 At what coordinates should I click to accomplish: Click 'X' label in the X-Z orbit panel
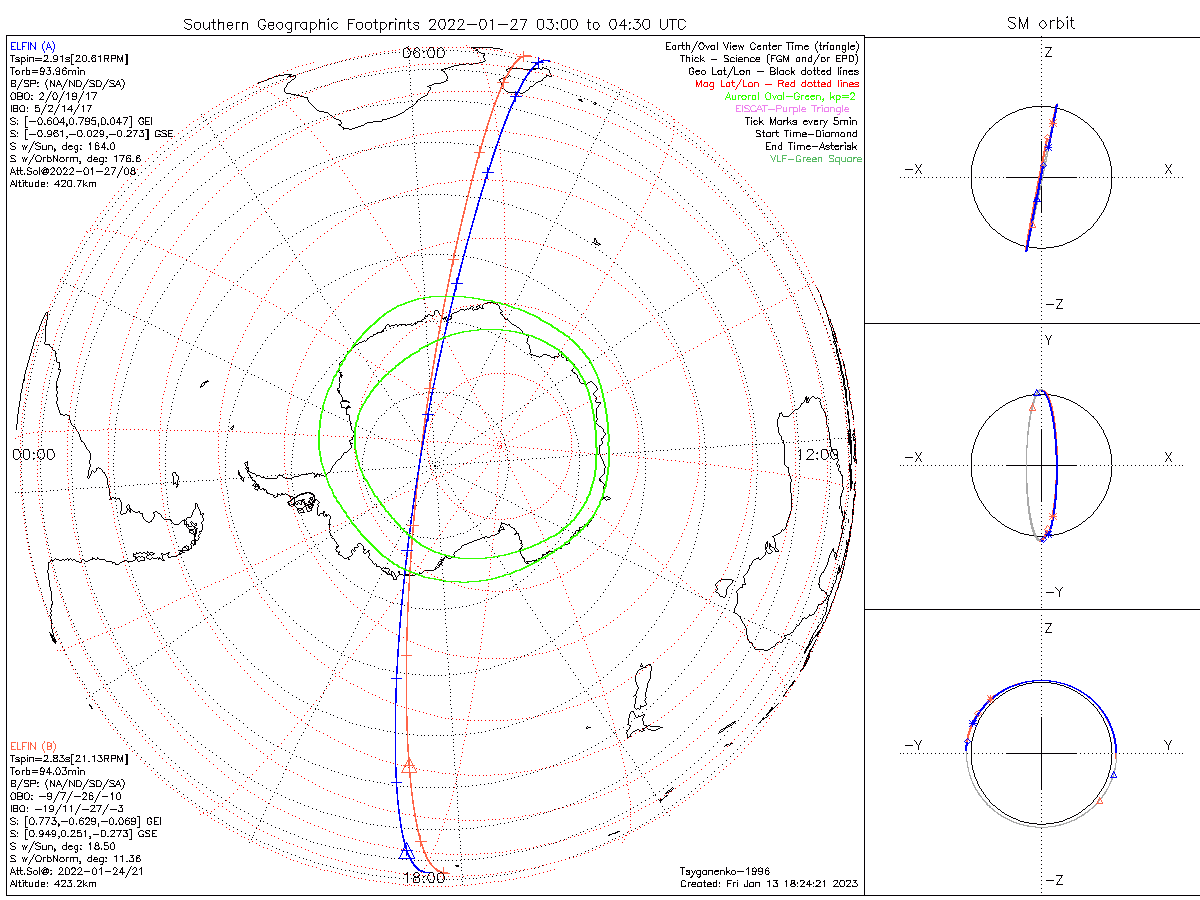tap(1168, 170)
